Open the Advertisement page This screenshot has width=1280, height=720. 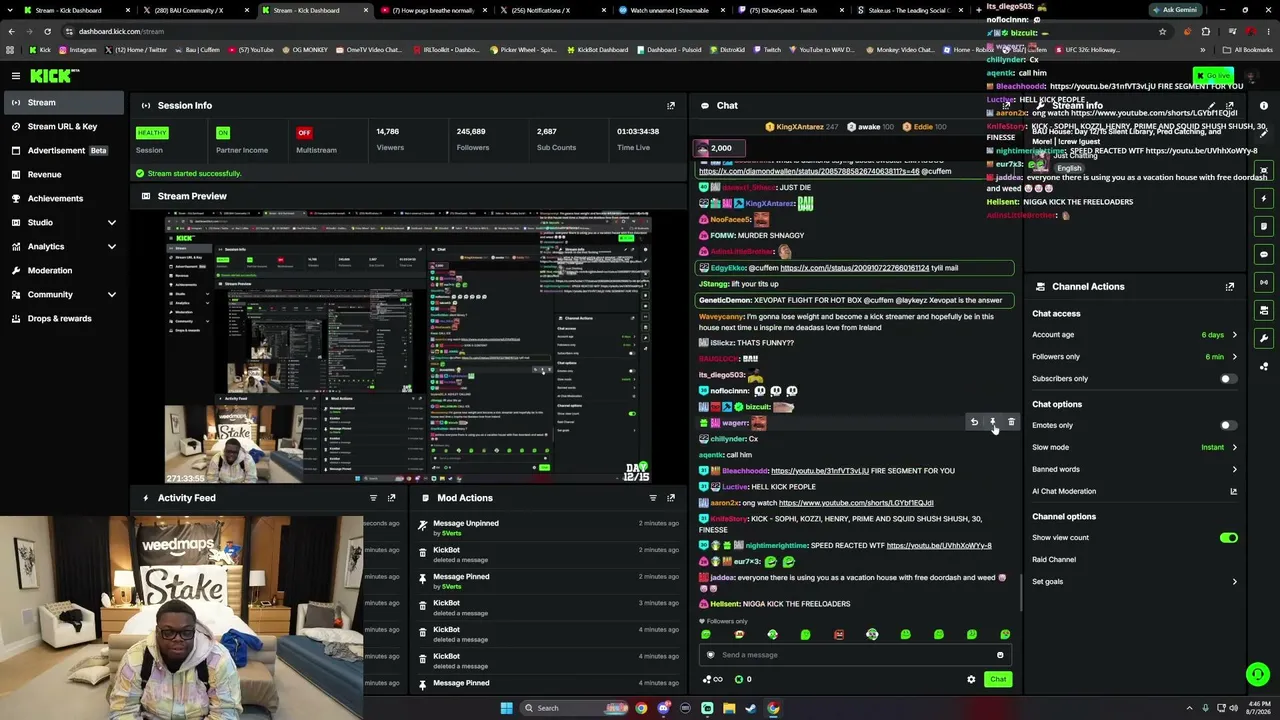click(64, 150)
